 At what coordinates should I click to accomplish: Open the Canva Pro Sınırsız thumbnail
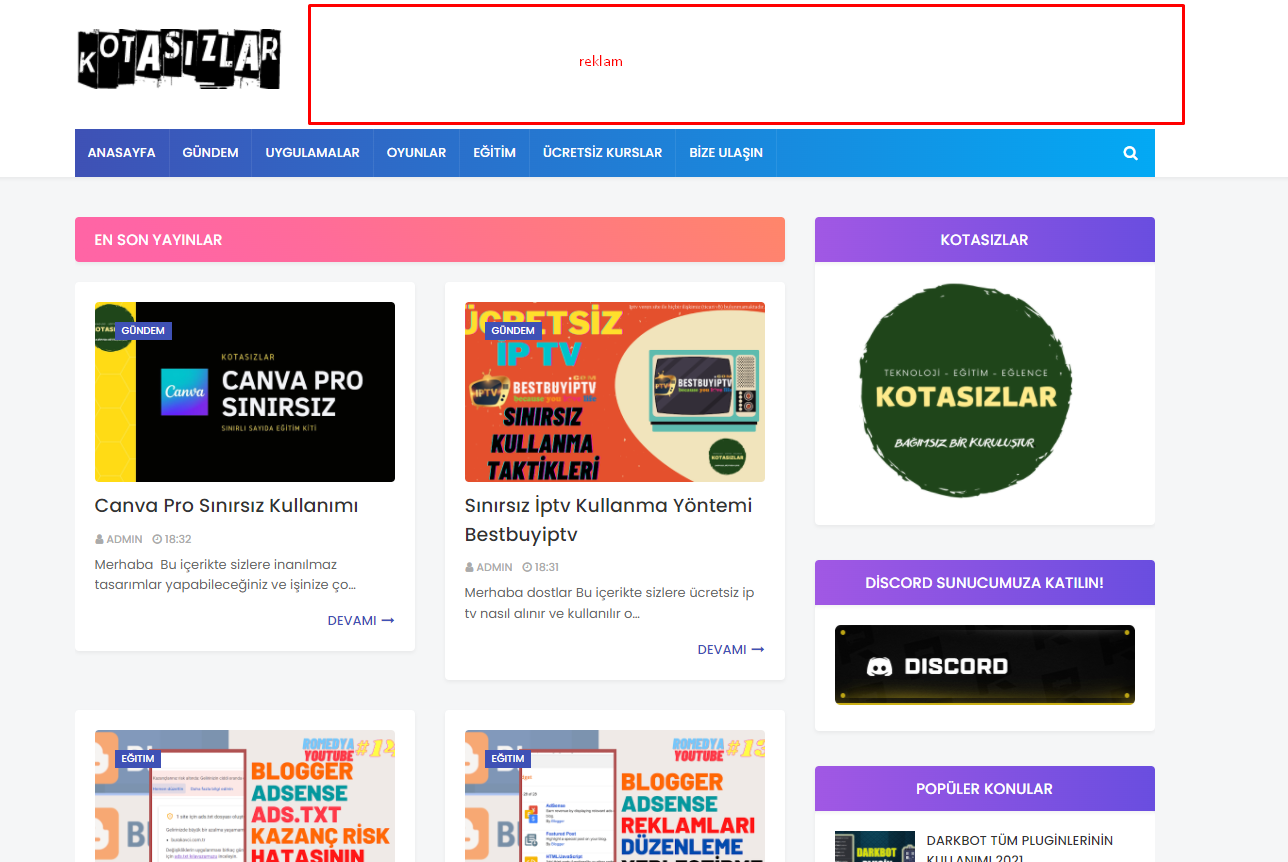pyautogui.click(x=245, y=392)
